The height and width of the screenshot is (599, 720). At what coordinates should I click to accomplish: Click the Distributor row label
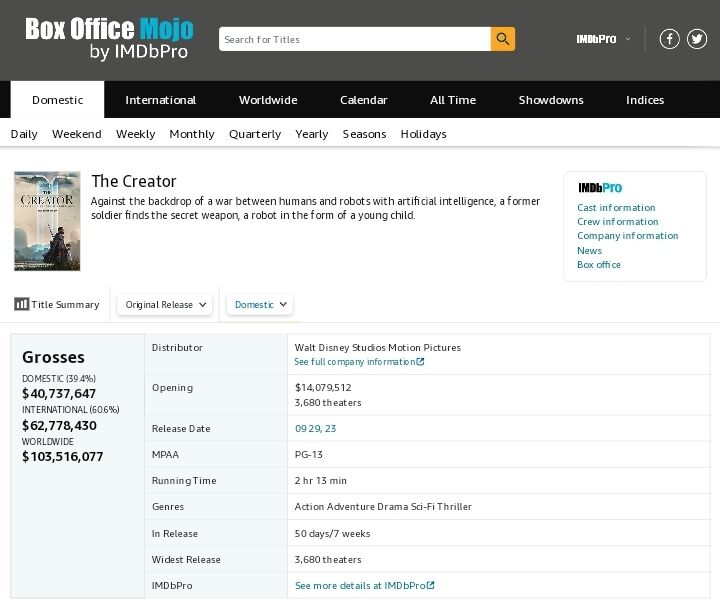(x=177, y=348)
